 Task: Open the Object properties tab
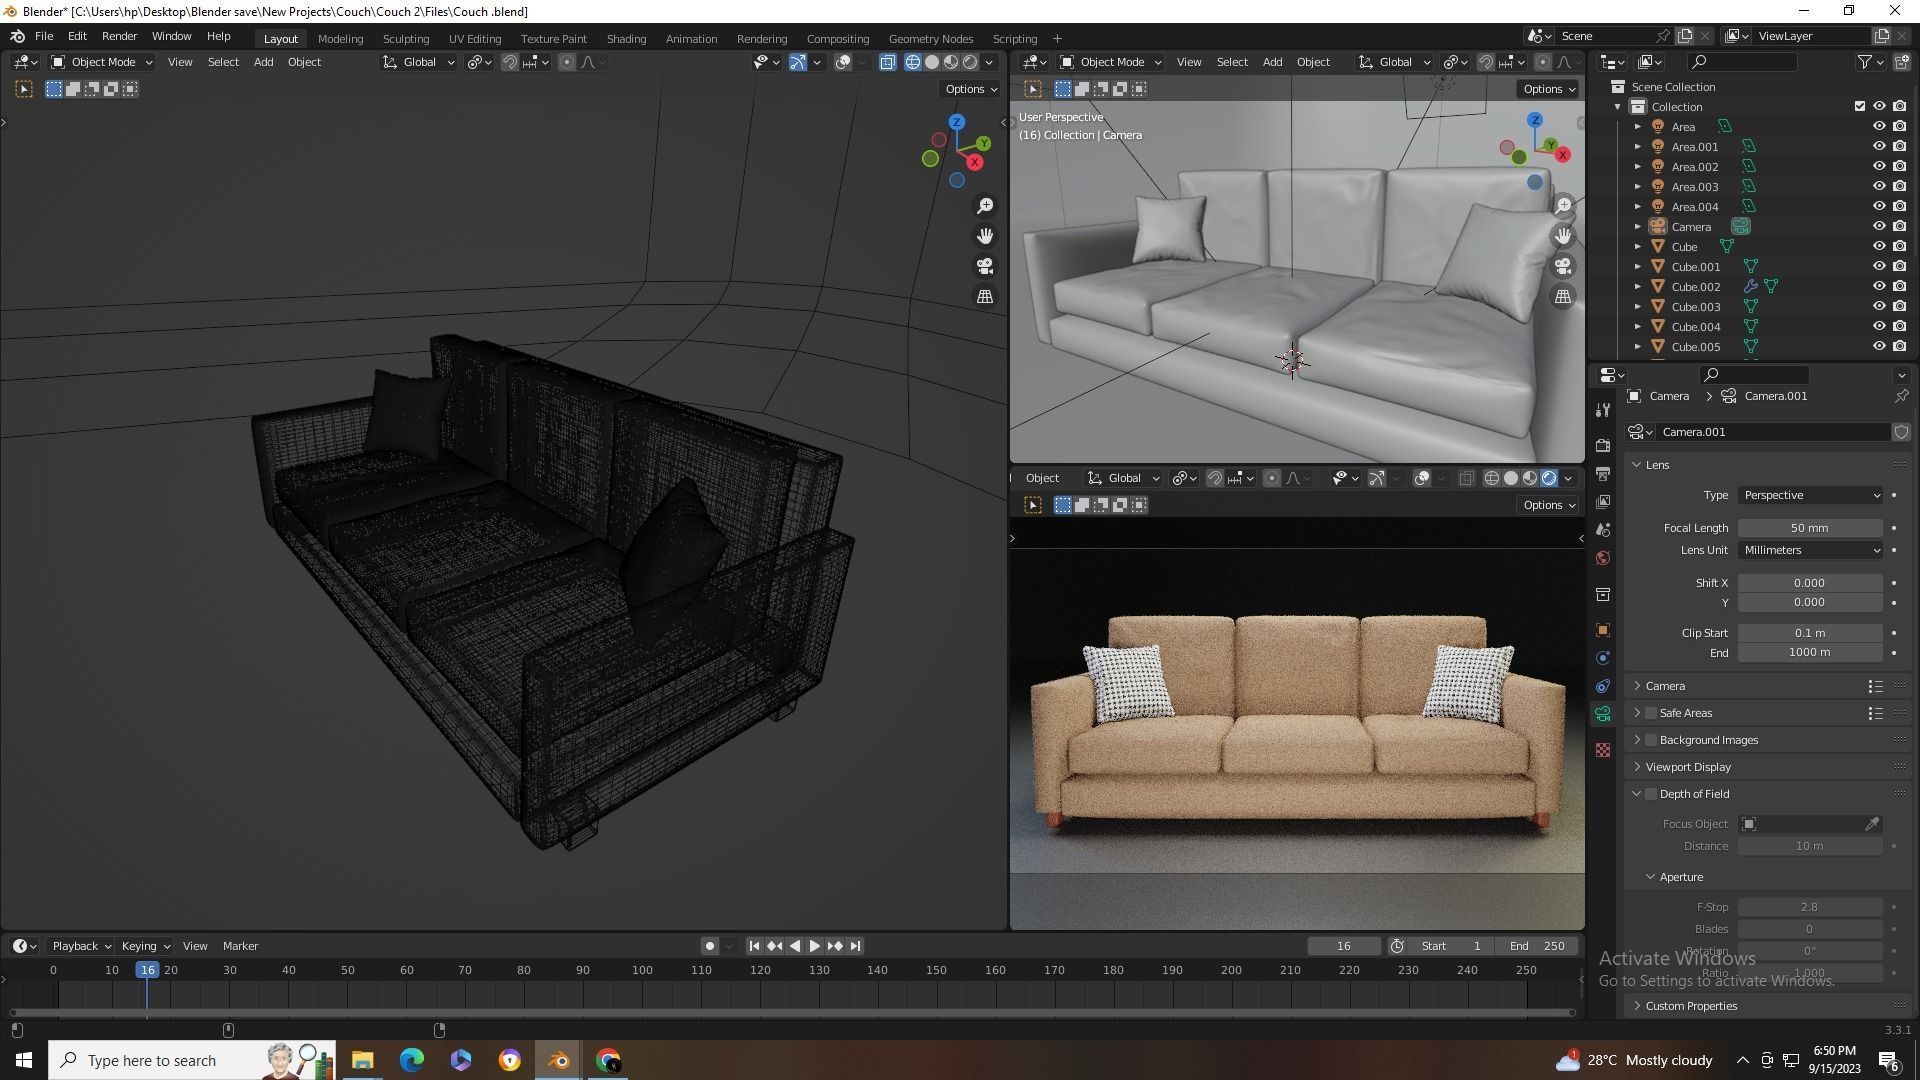coord(1603,630)
